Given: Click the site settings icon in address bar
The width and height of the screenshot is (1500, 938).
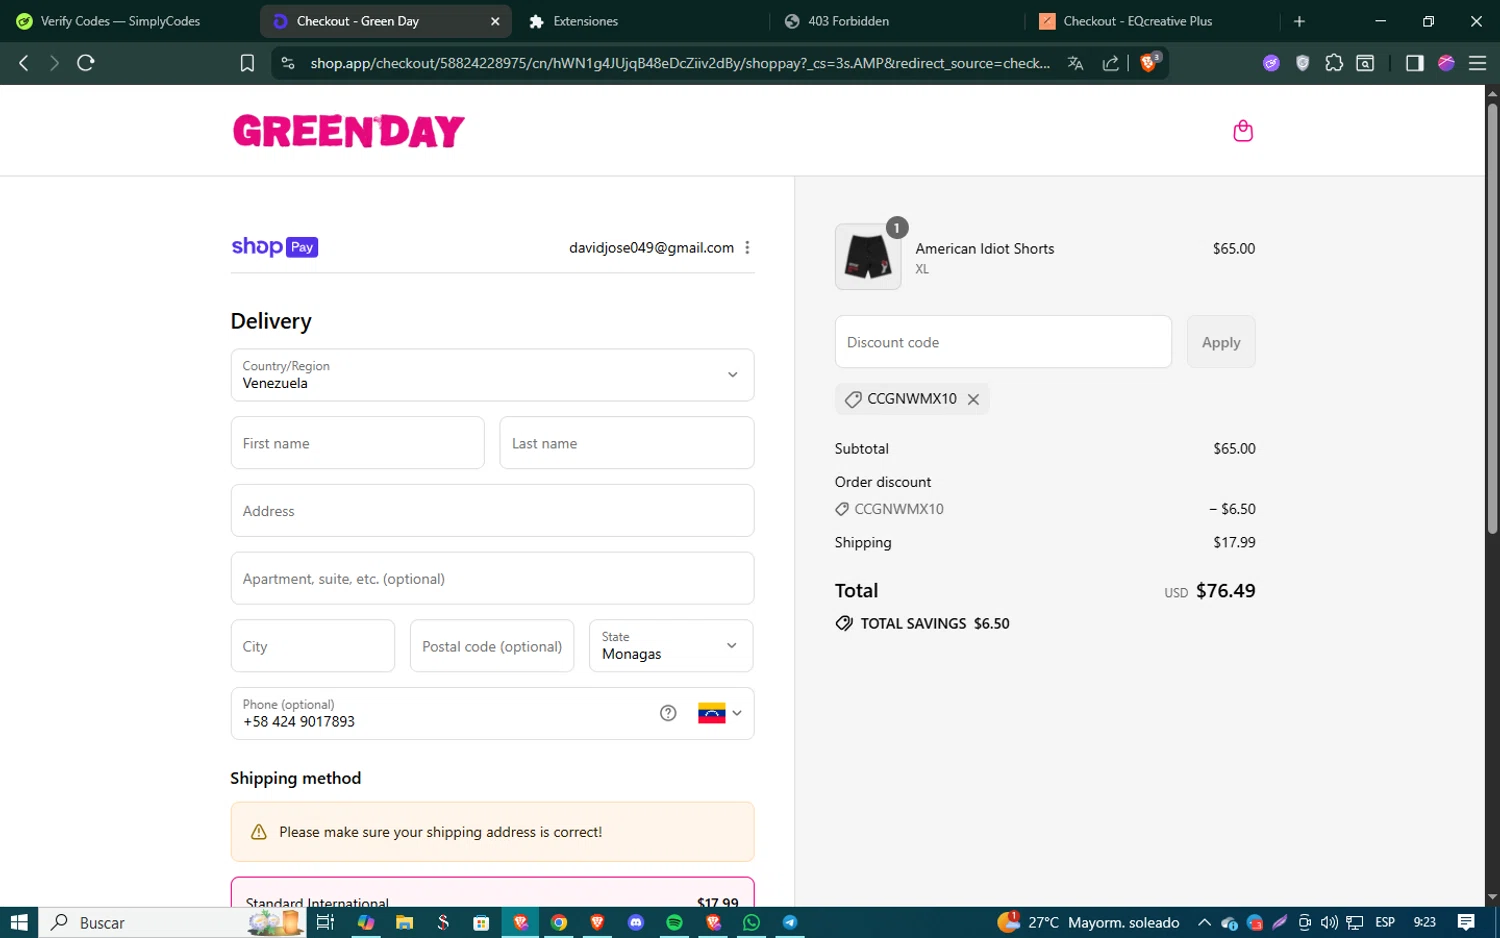Looking at the screenshot, I should [288, 63].
